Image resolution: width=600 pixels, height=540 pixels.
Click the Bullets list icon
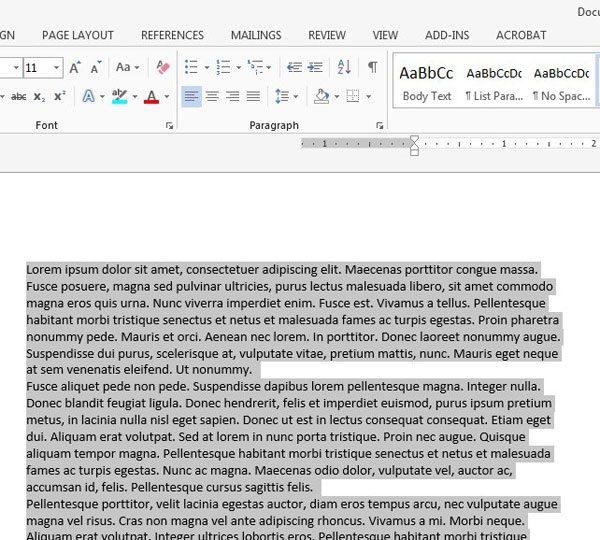click(x=192, y=68)
